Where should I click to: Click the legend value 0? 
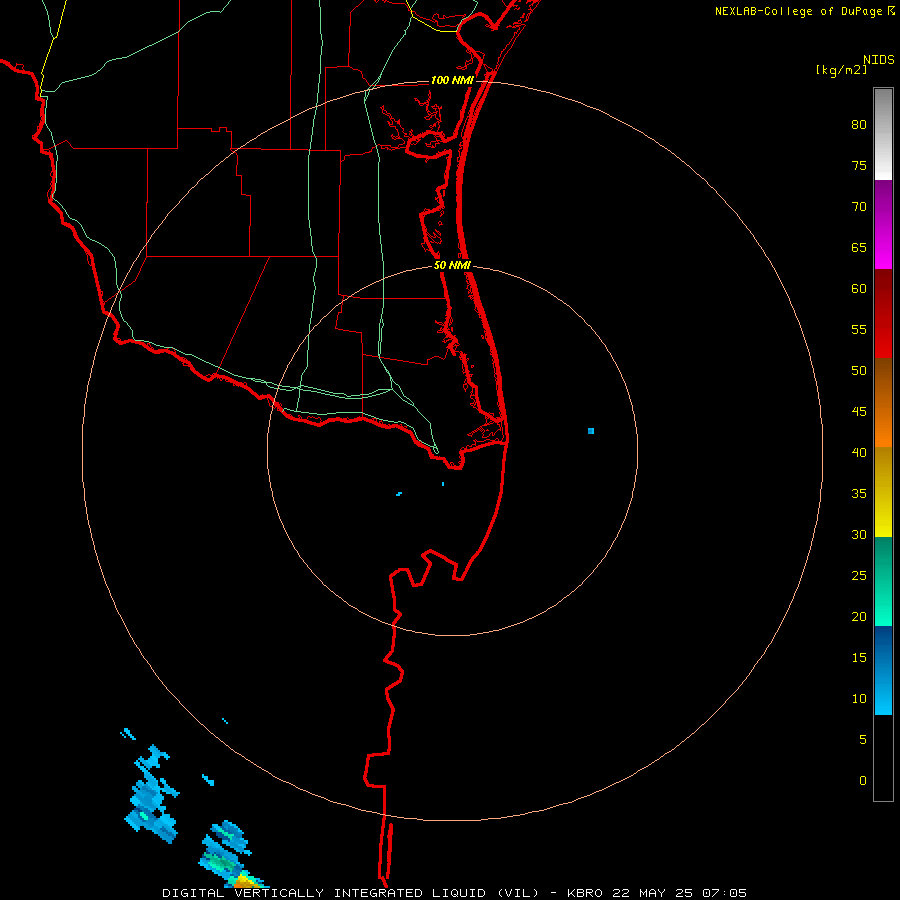(x=863, y=781)
